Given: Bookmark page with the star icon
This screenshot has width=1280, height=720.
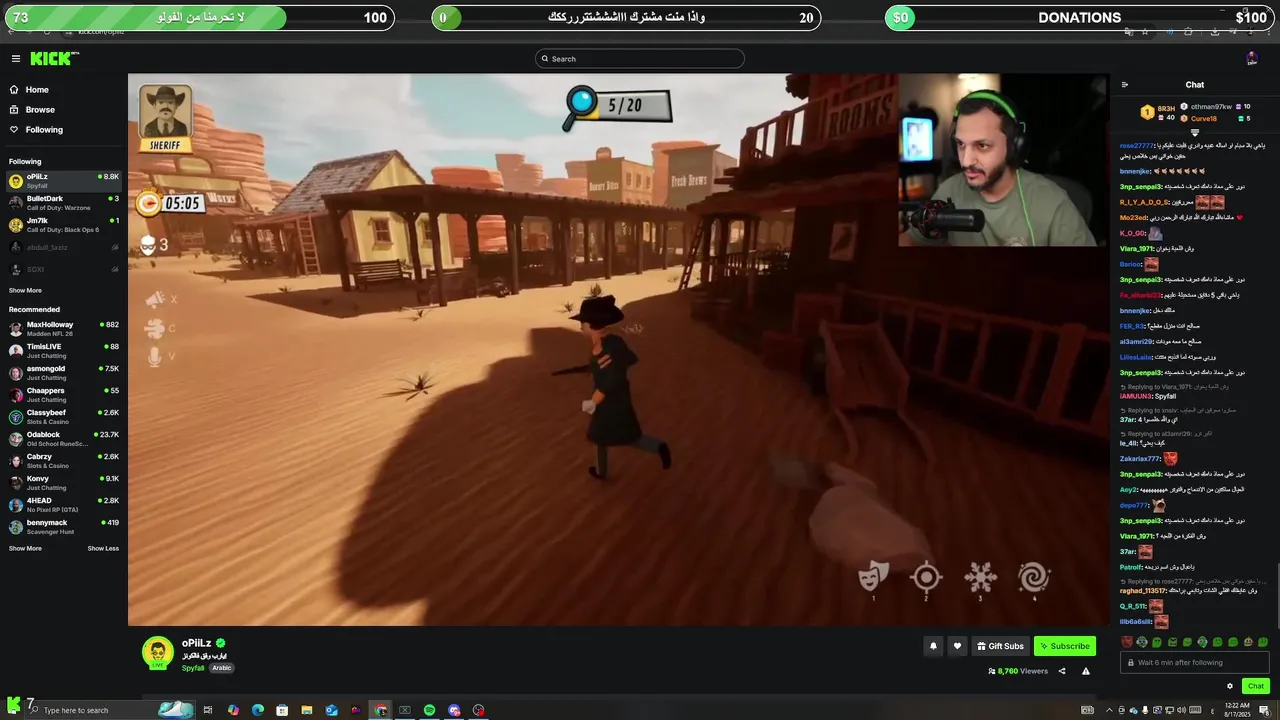Looking at the screenshot, I should 1145,32.
